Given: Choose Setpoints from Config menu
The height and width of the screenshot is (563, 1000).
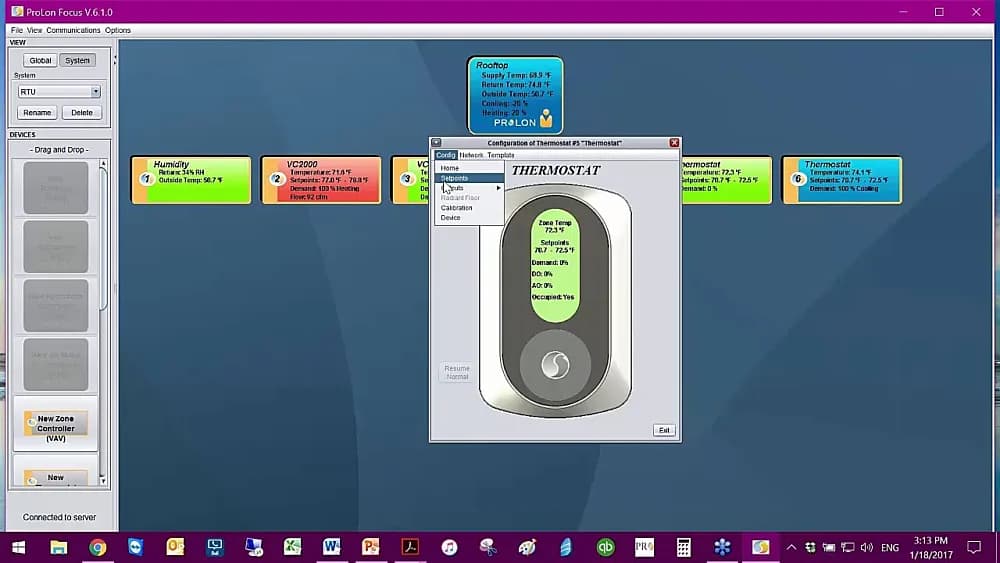Looking at the screenshot, I should [x=469, y=178].
